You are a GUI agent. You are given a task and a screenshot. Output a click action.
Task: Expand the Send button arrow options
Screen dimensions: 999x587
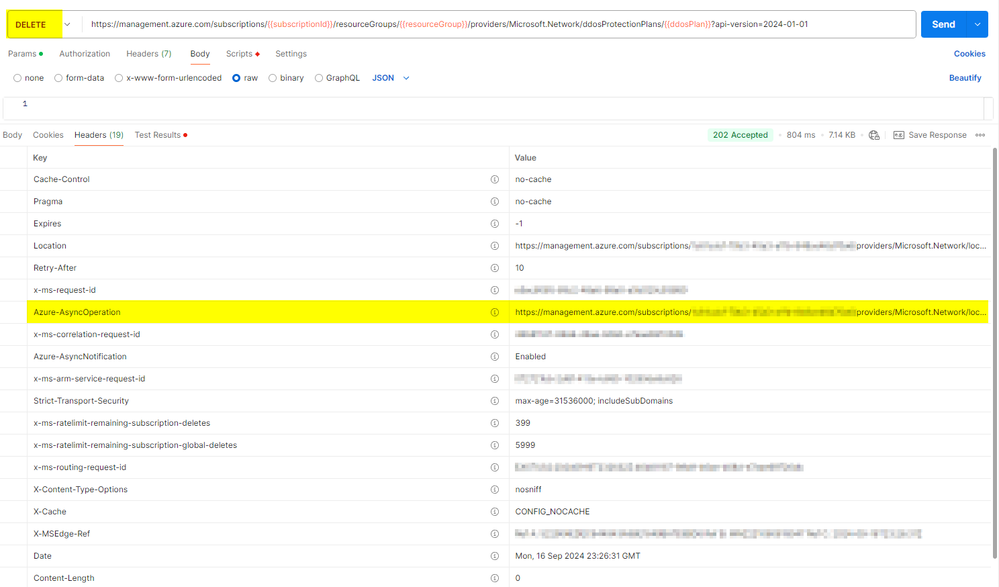coord(977,24)
